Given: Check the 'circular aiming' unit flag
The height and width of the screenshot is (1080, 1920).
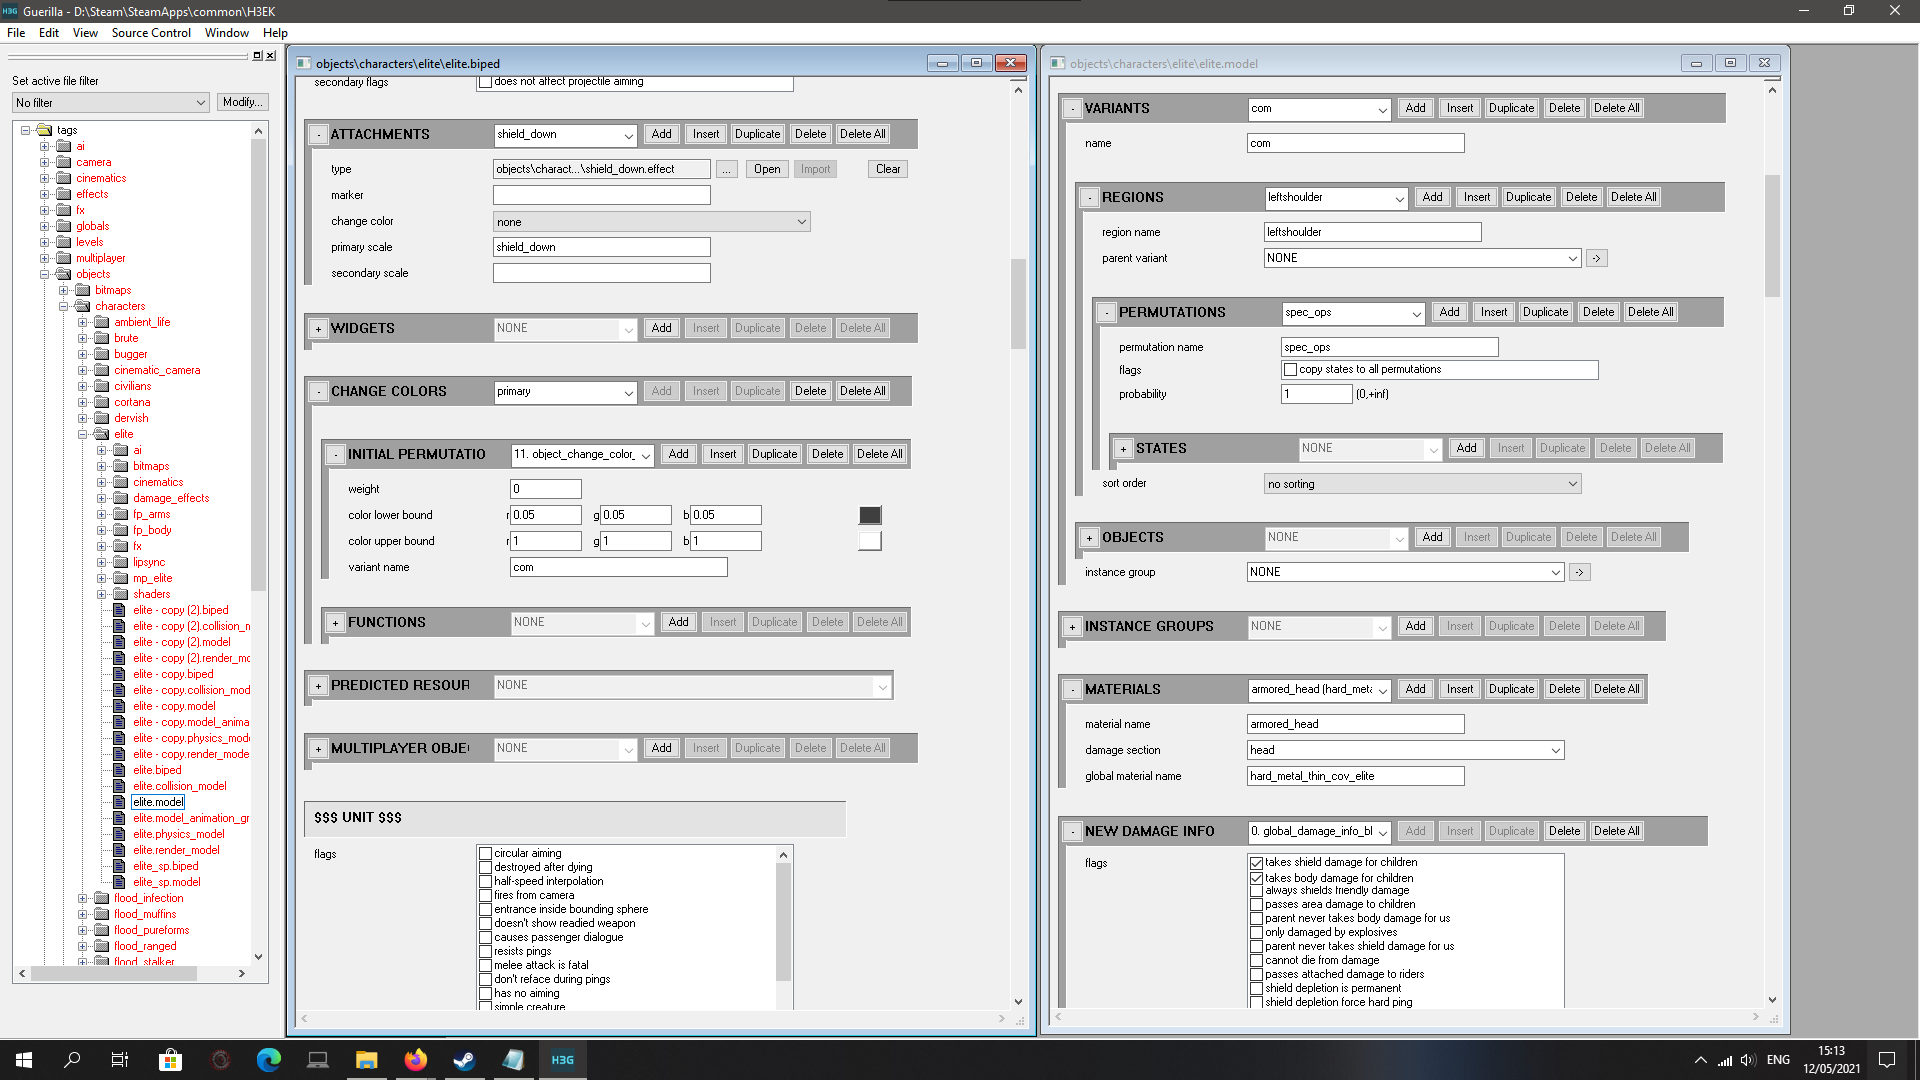Looking at the screenshot, I should tap(485, 853).
